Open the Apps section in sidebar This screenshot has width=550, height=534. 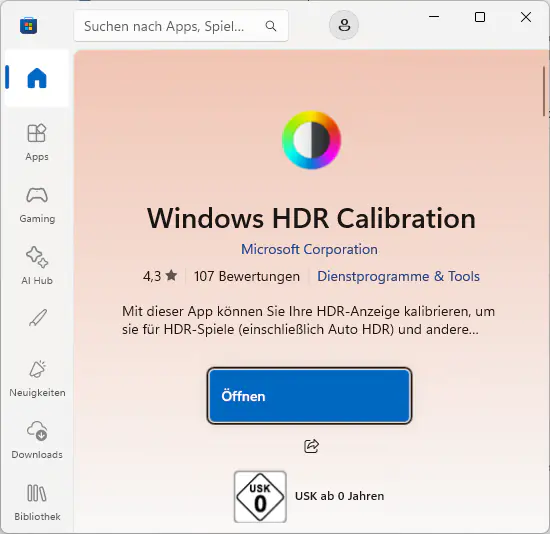[37, 142]
